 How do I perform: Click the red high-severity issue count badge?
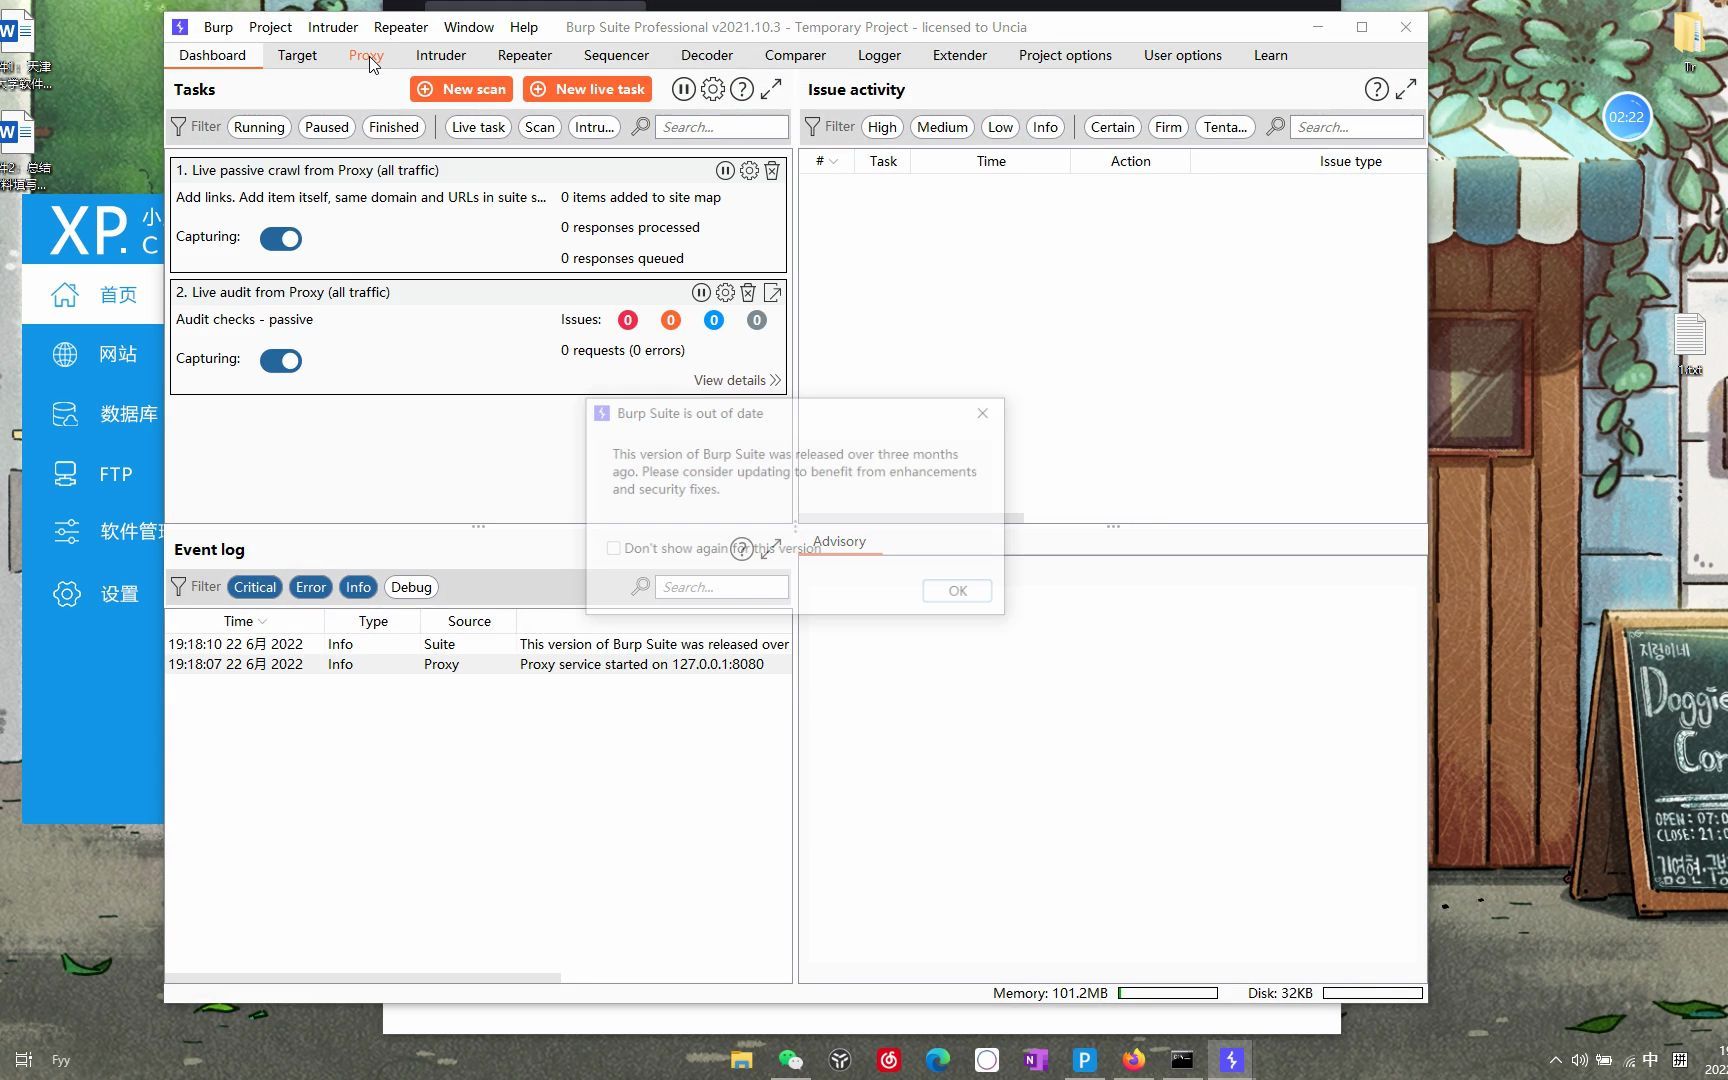628,320
